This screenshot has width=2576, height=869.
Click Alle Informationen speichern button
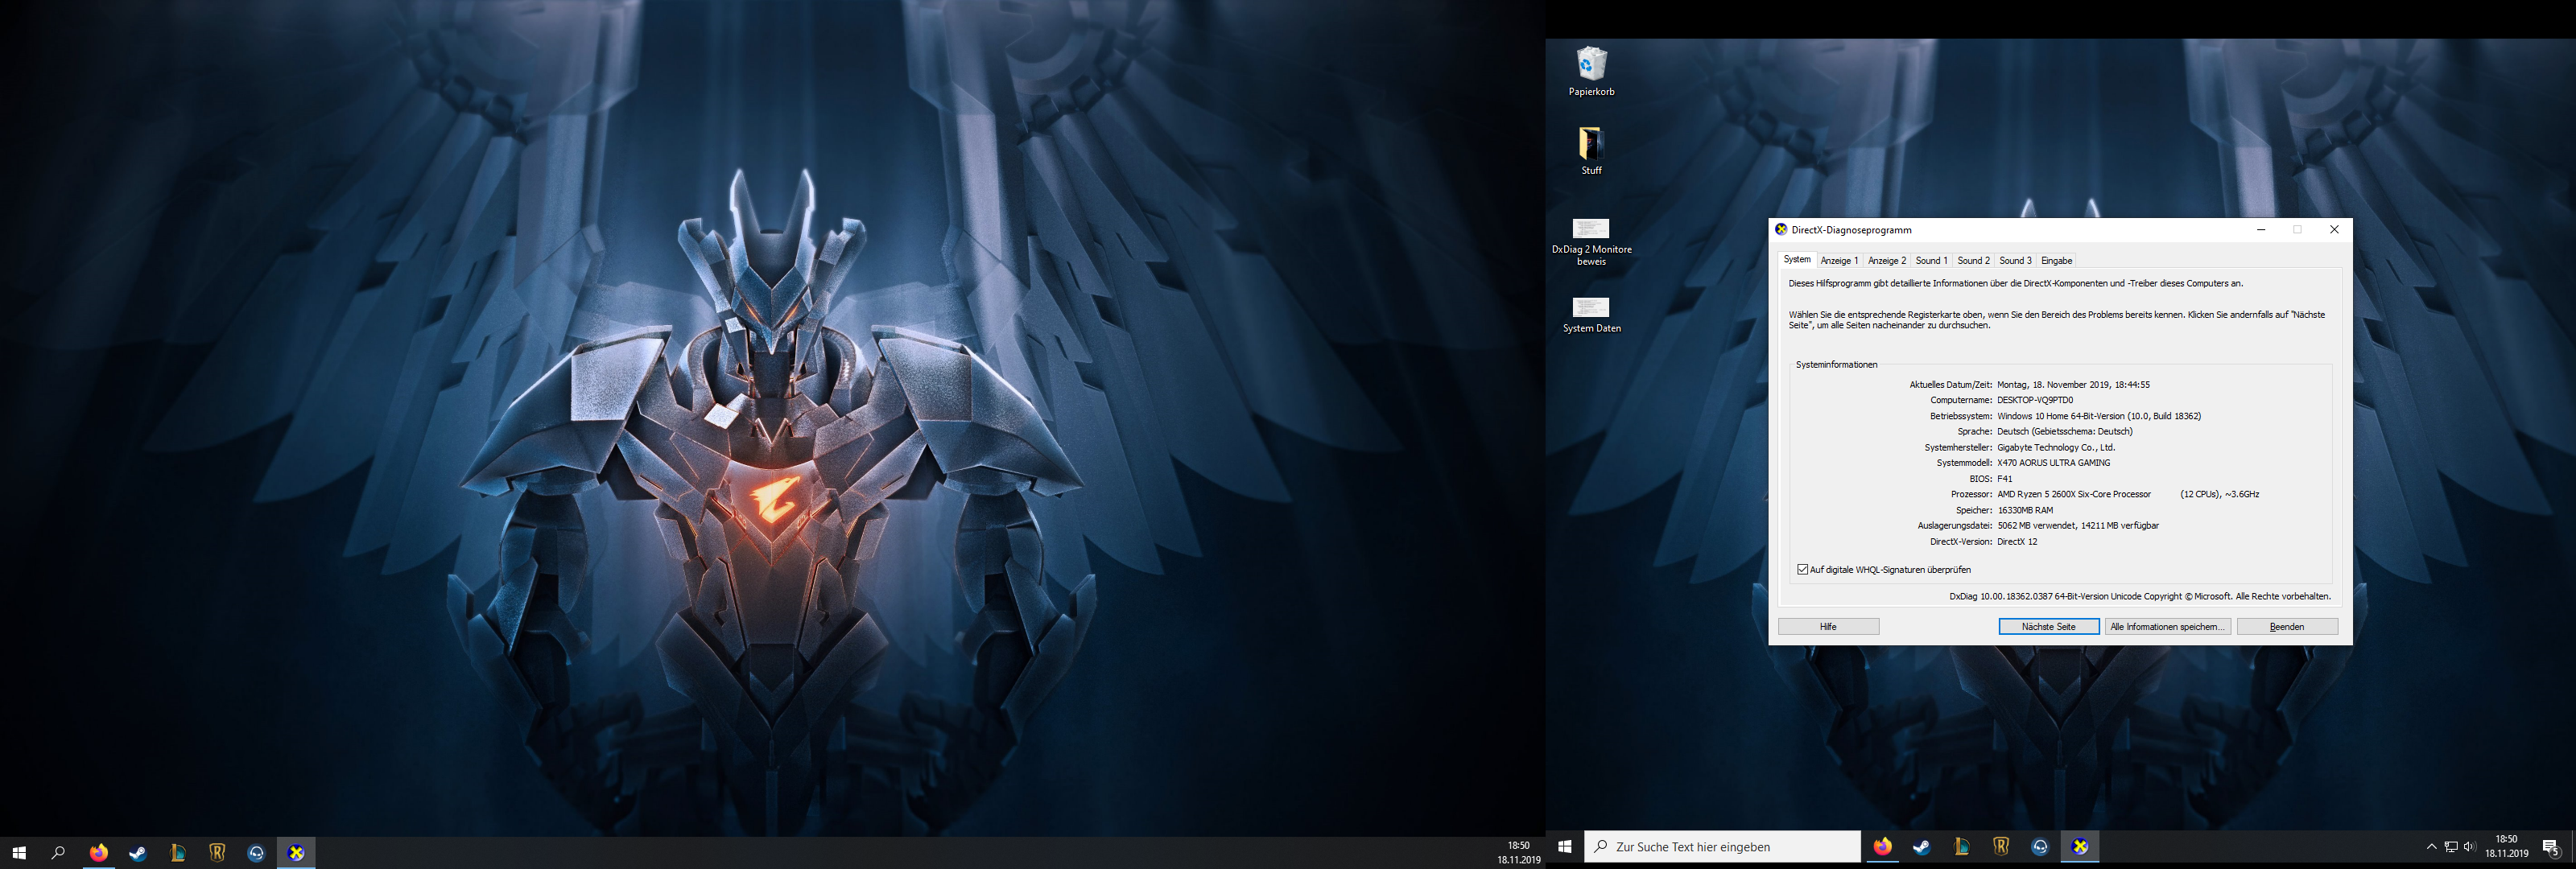(x=2167, y=626)
